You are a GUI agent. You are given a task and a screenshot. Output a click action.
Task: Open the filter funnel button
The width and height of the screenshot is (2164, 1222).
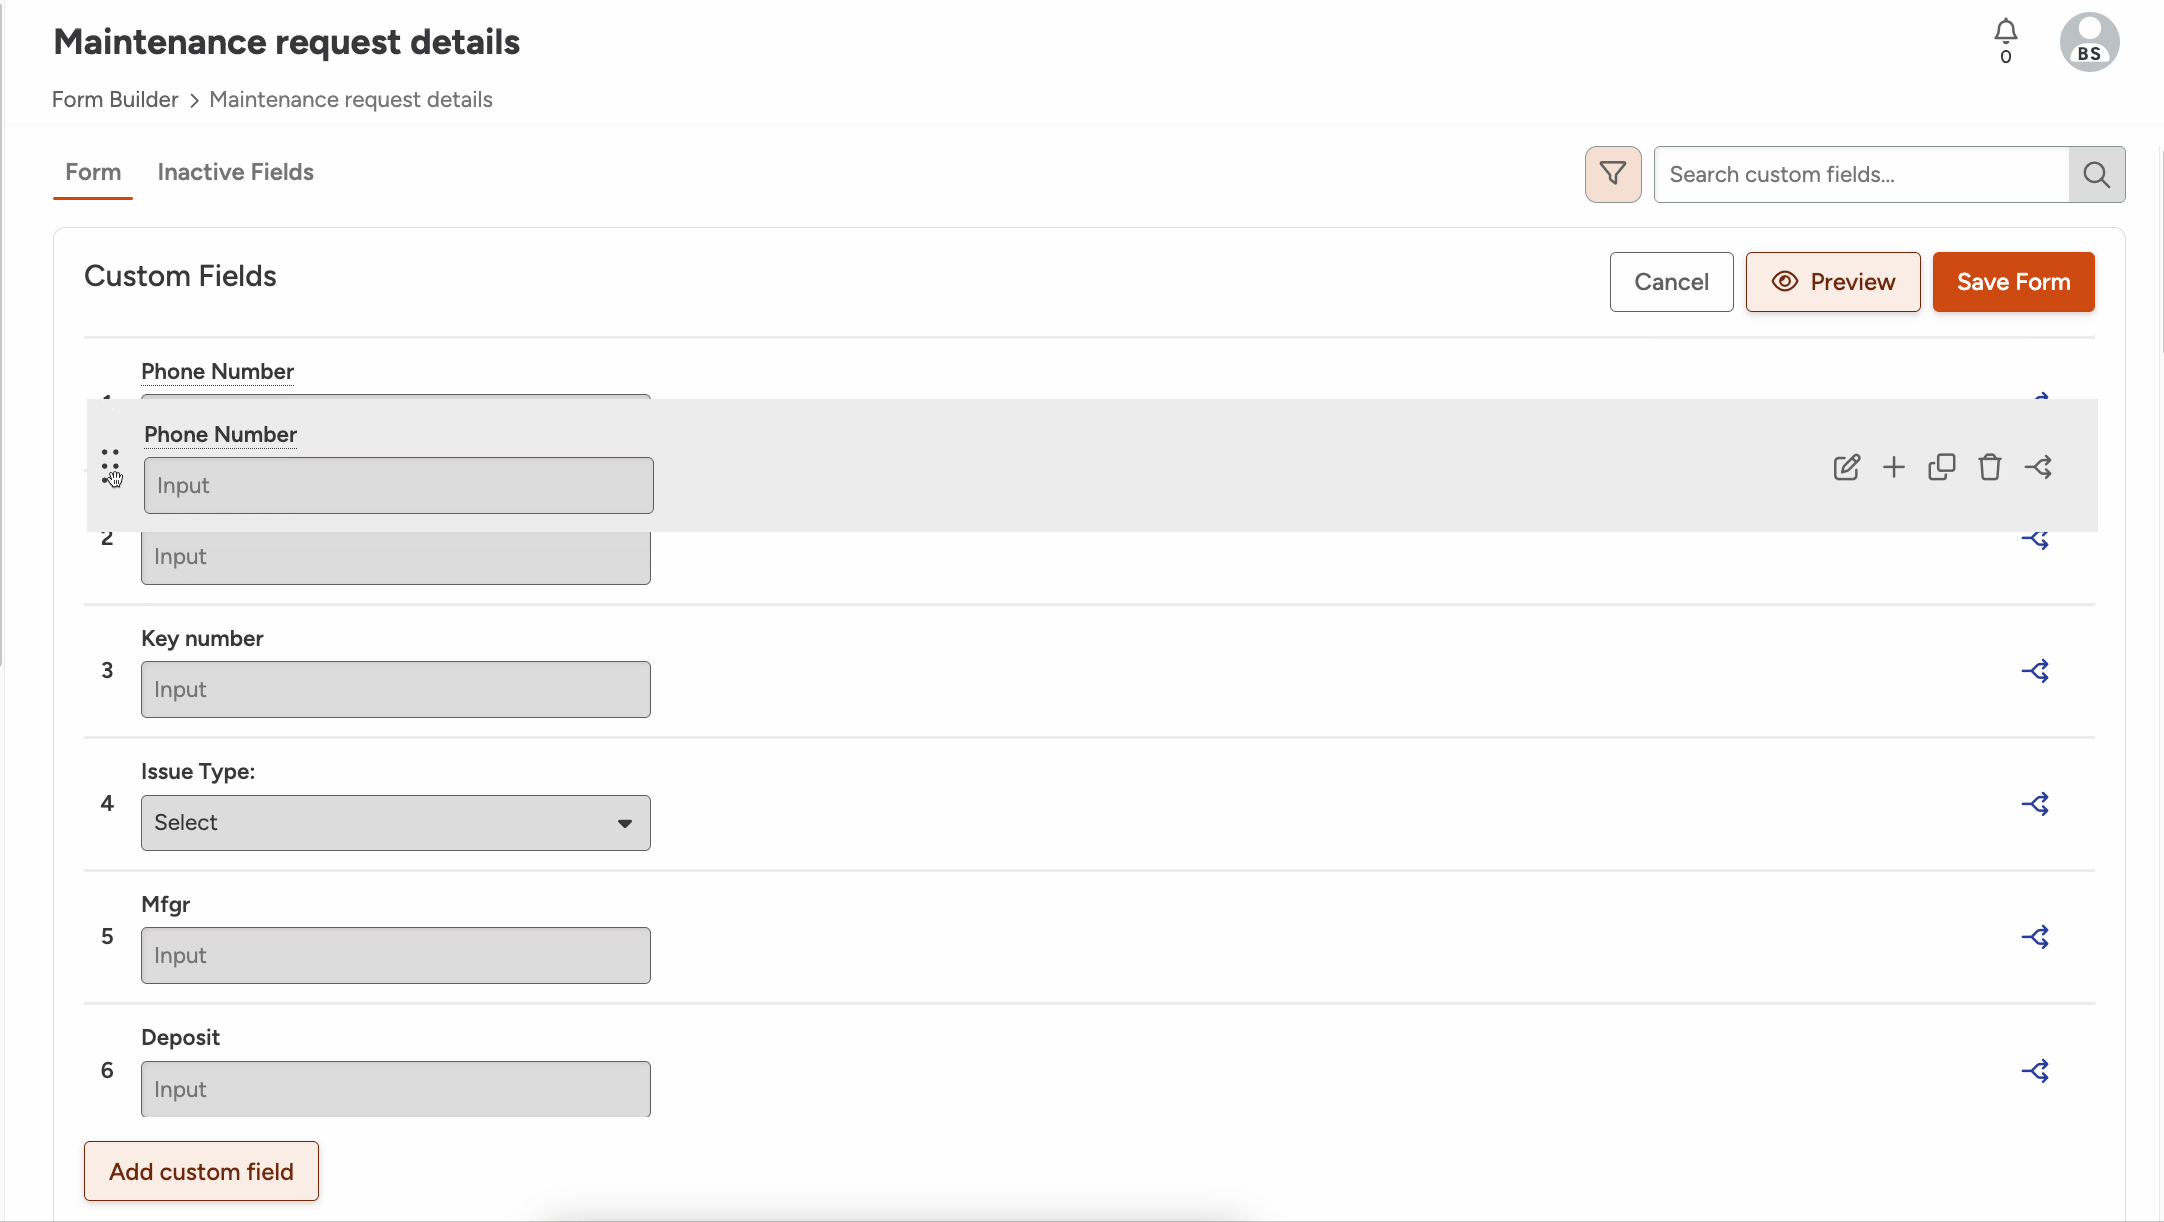(1613, 174)
